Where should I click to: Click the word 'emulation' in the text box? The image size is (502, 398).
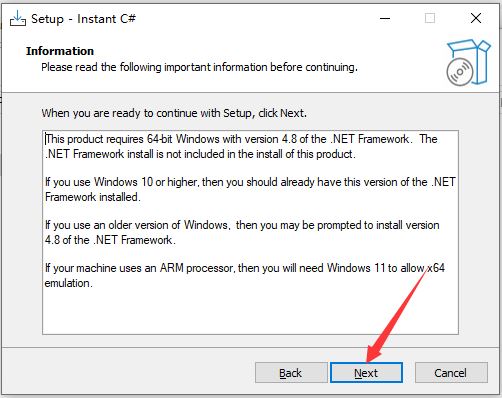68,283
